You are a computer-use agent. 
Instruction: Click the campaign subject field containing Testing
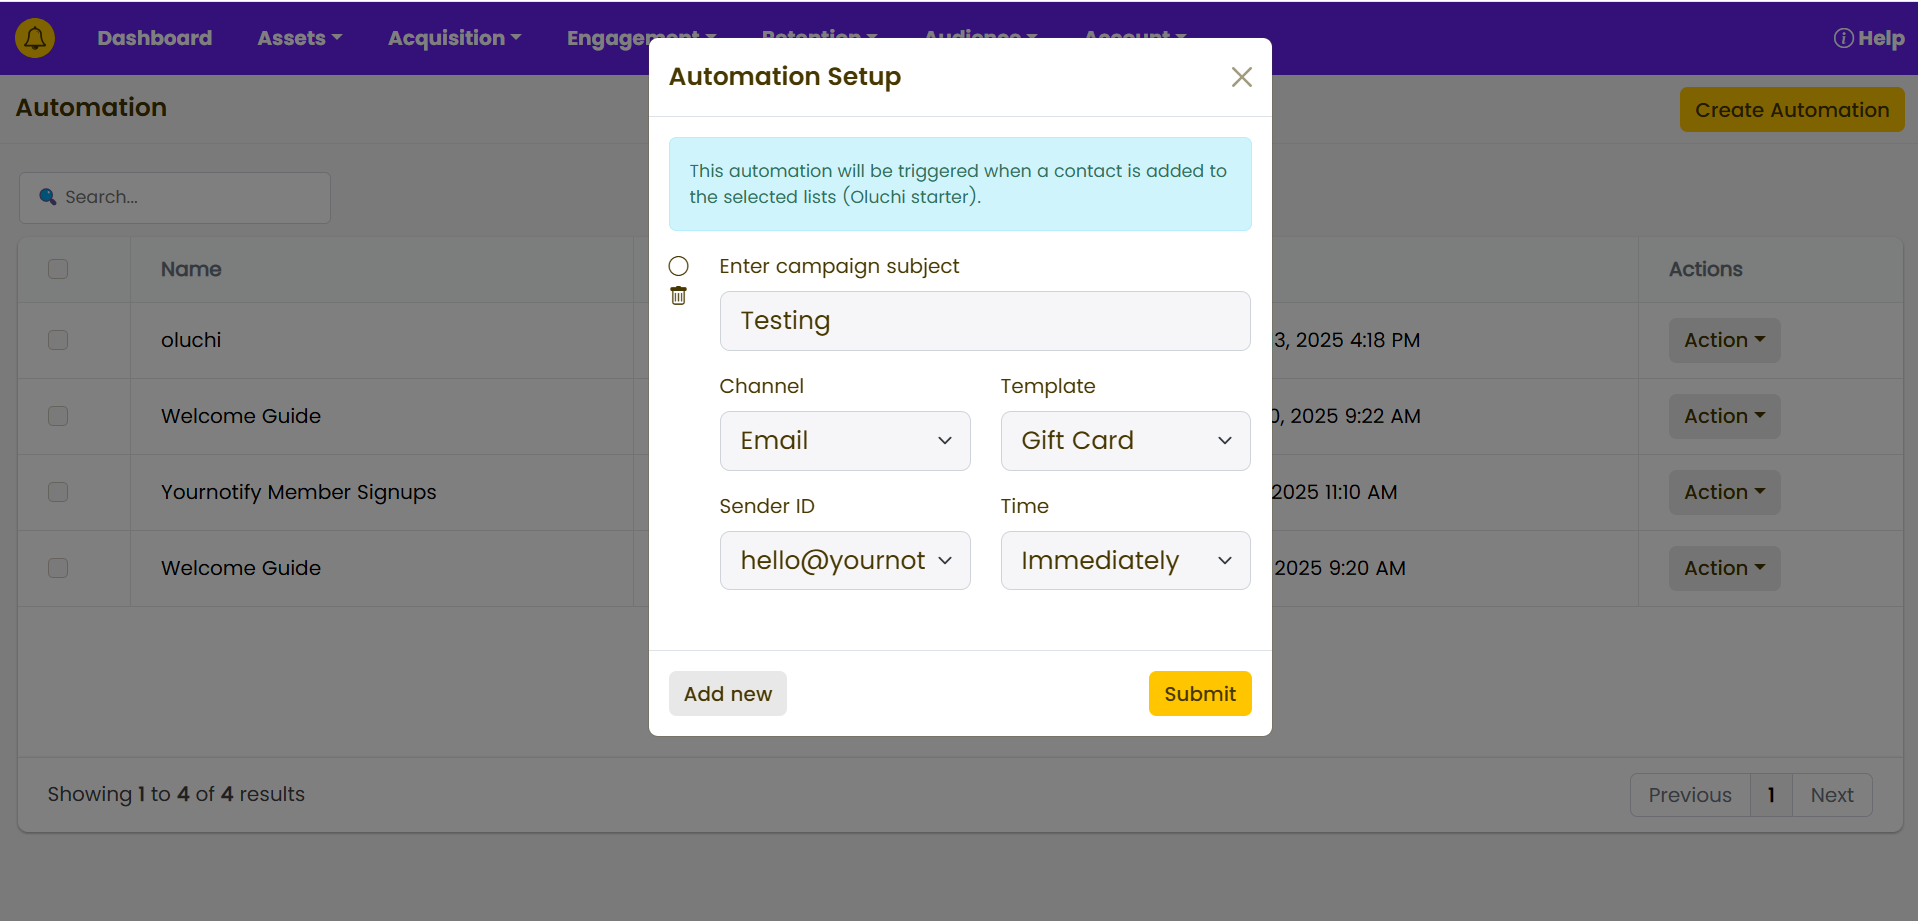click(984, 321)
